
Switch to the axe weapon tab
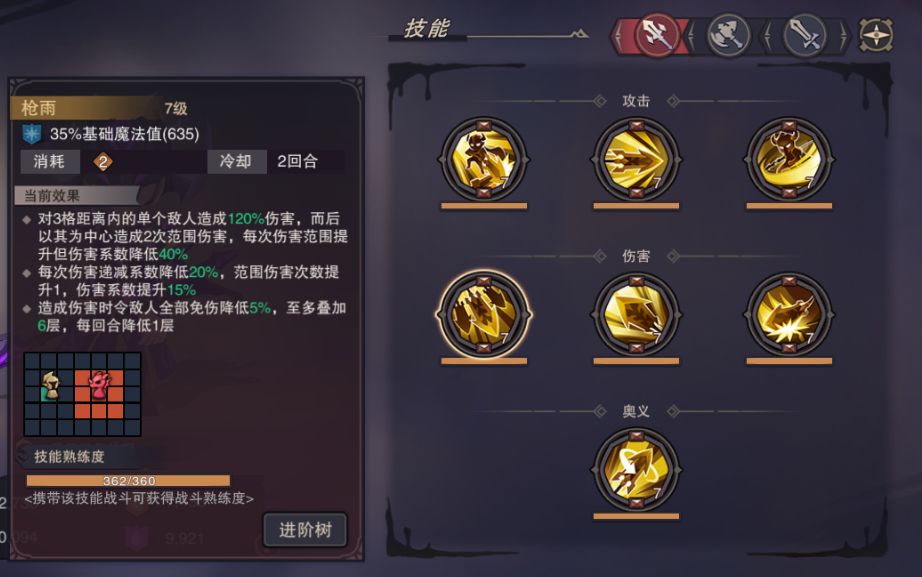point(729,35)
